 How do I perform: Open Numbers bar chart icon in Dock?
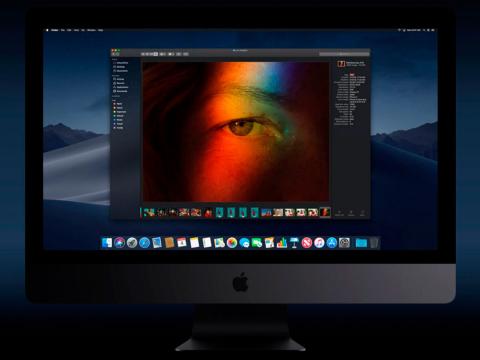click(x=282, y=243)
